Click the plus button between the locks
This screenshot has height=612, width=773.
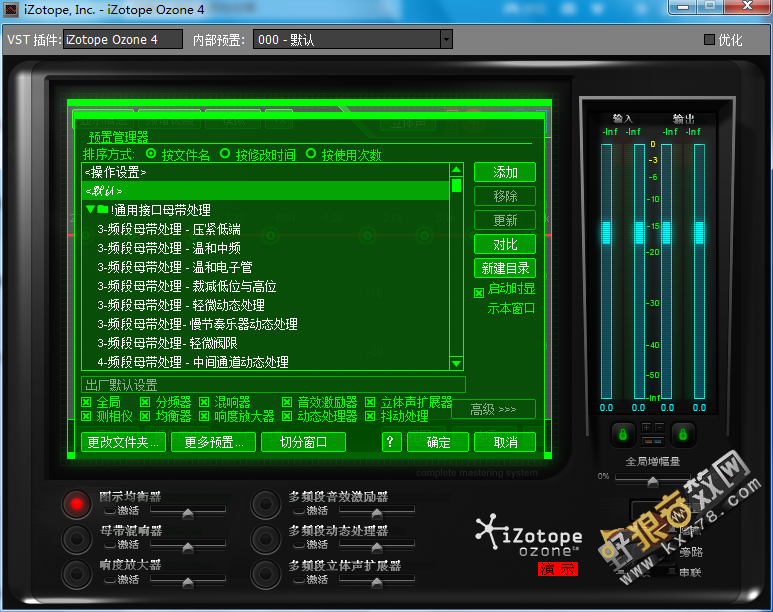click(x=646, y=427)
